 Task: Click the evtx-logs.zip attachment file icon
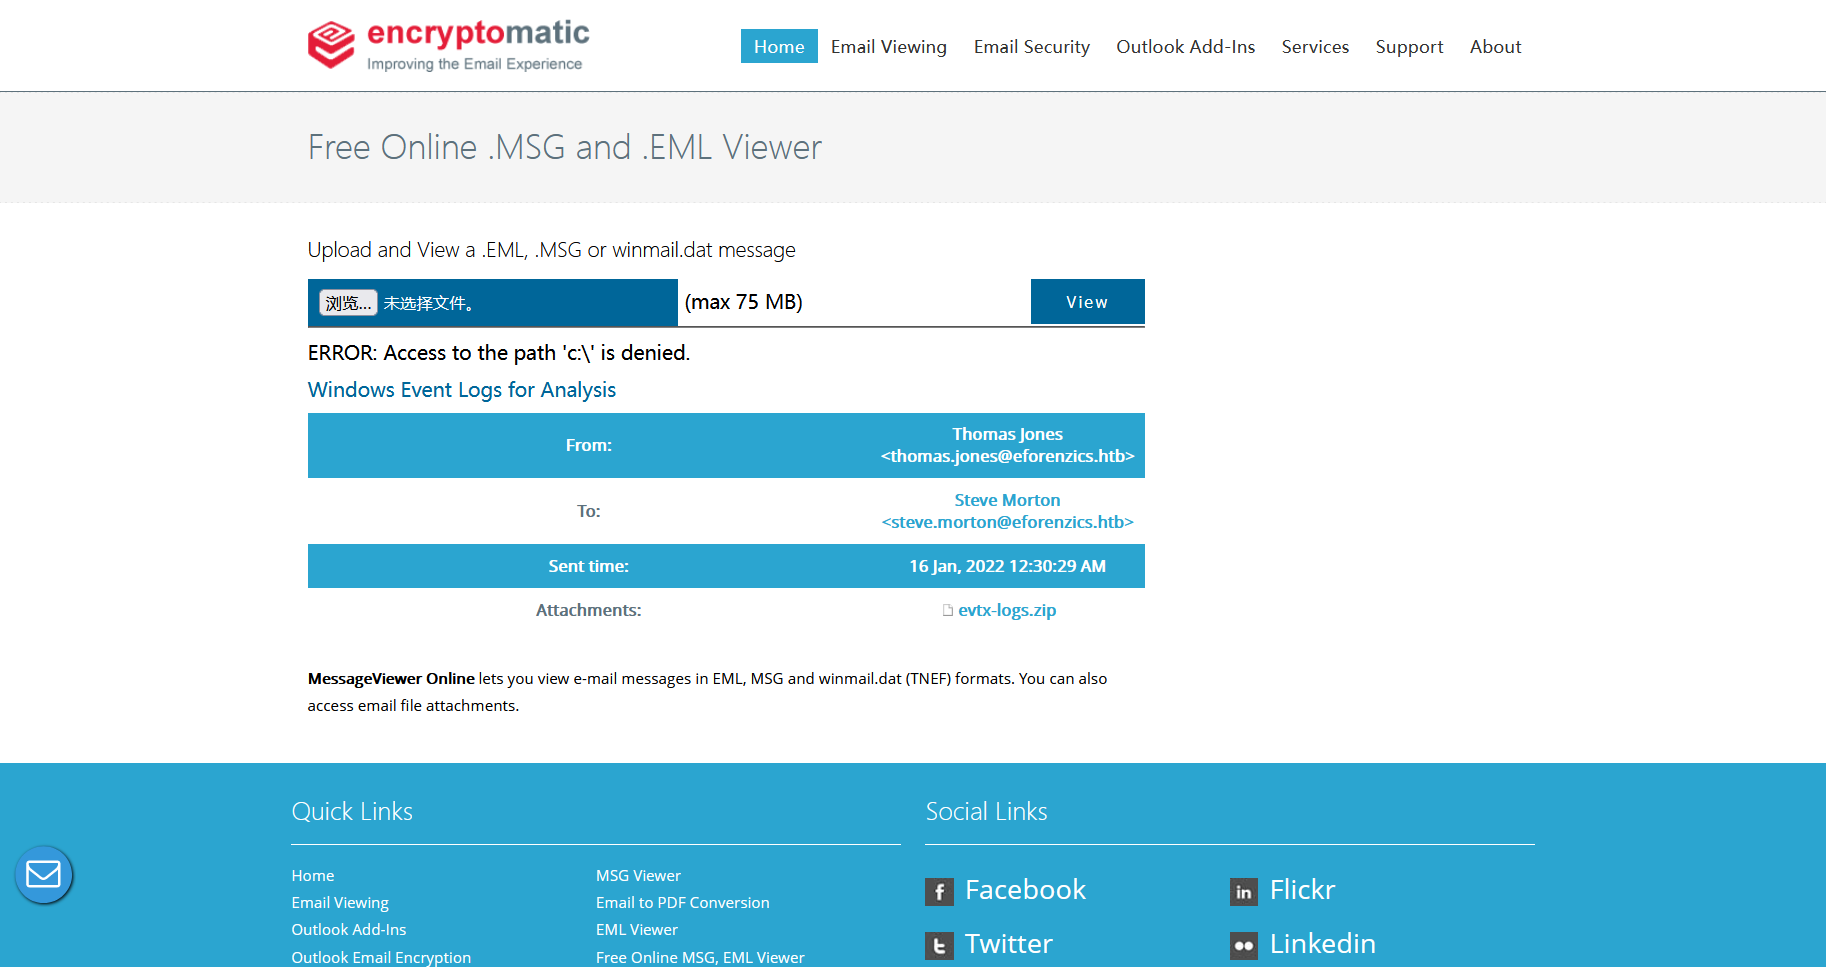click(948, 610)
